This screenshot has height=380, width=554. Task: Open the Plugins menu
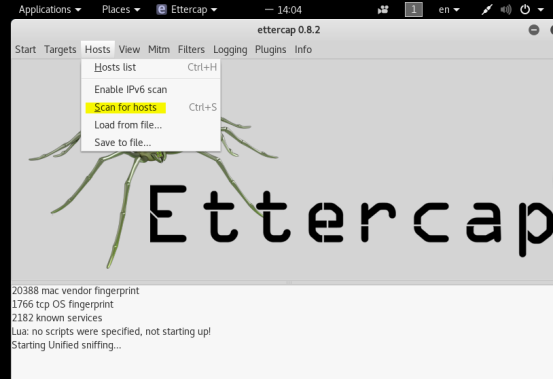(x=271, y=49)
